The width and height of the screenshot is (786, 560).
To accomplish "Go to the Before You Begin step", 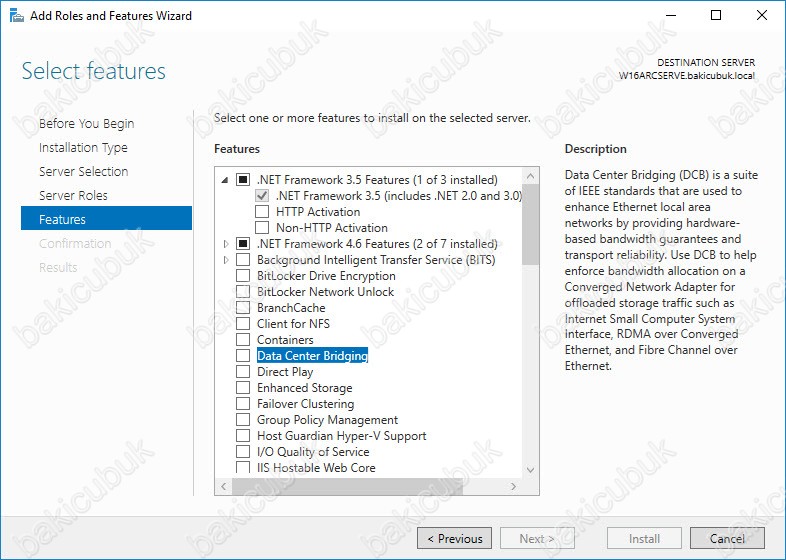I will tap(86, 123).
